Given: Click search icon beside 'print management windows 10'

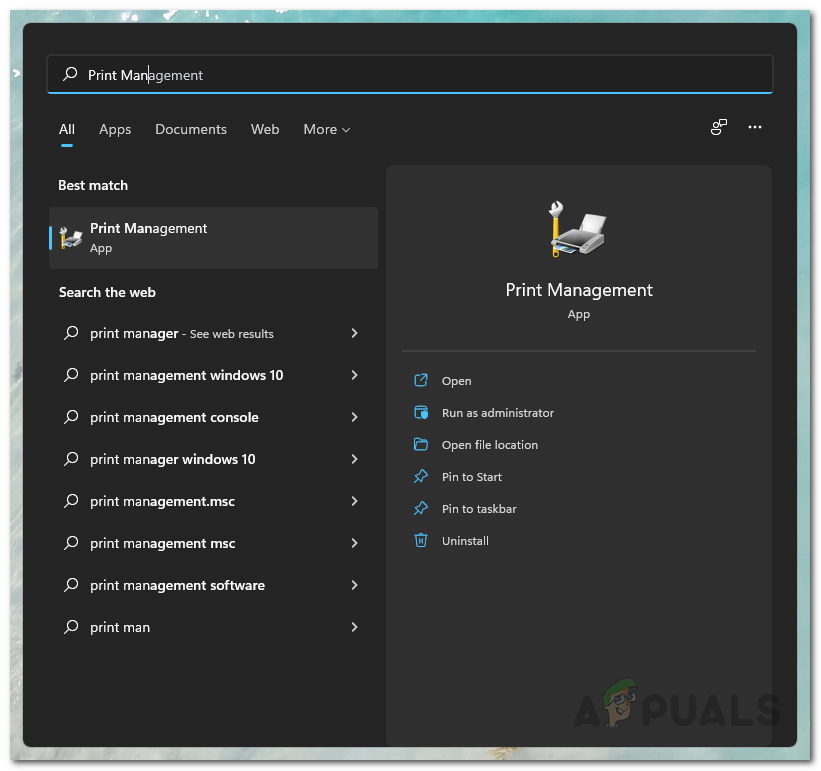Looking at the screenshot, I should click(x=71, y=375).
